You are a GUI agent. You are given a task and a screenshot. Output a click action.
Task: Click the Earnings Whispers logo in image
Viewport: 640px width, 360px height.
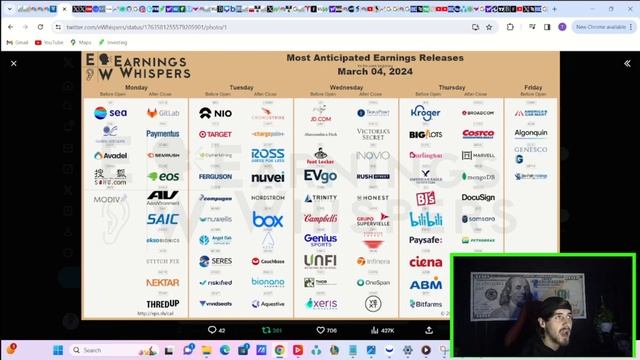[x=138, y=67]
